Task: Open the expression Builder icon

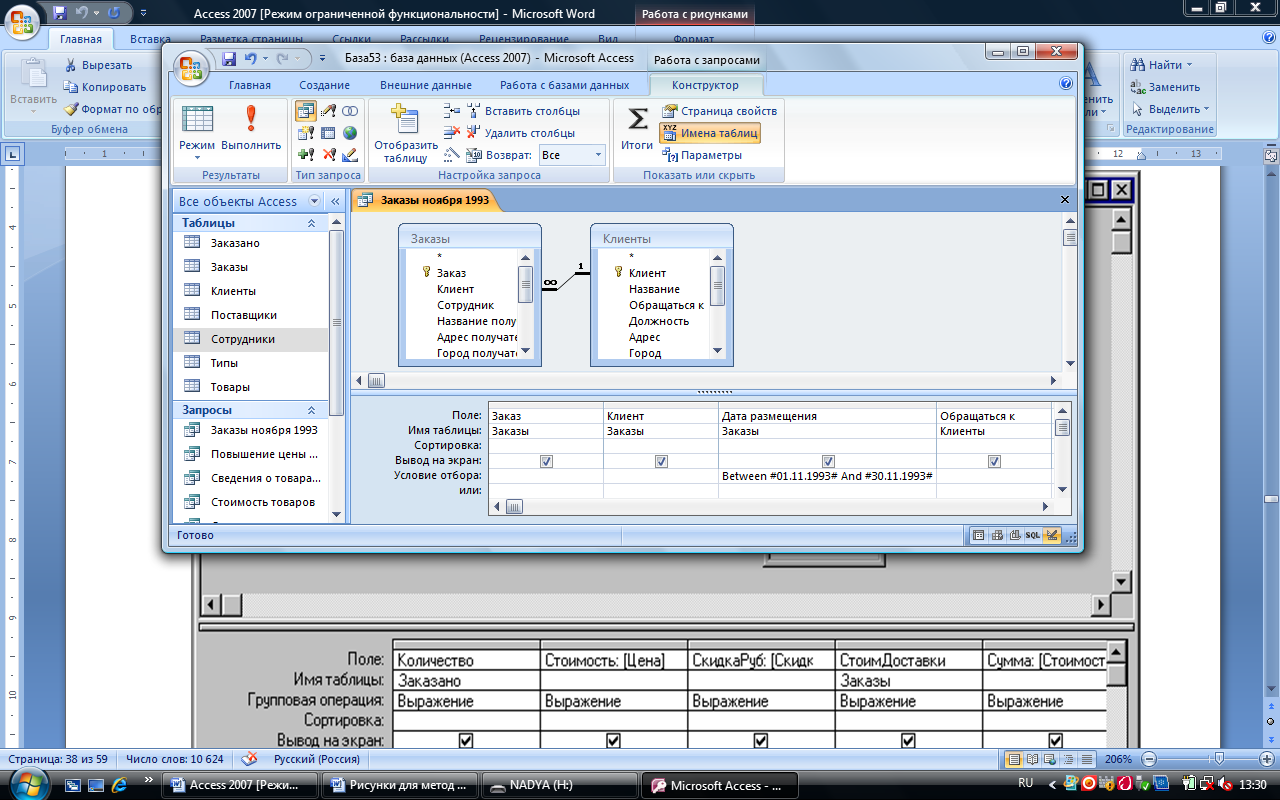Action: 452,154
